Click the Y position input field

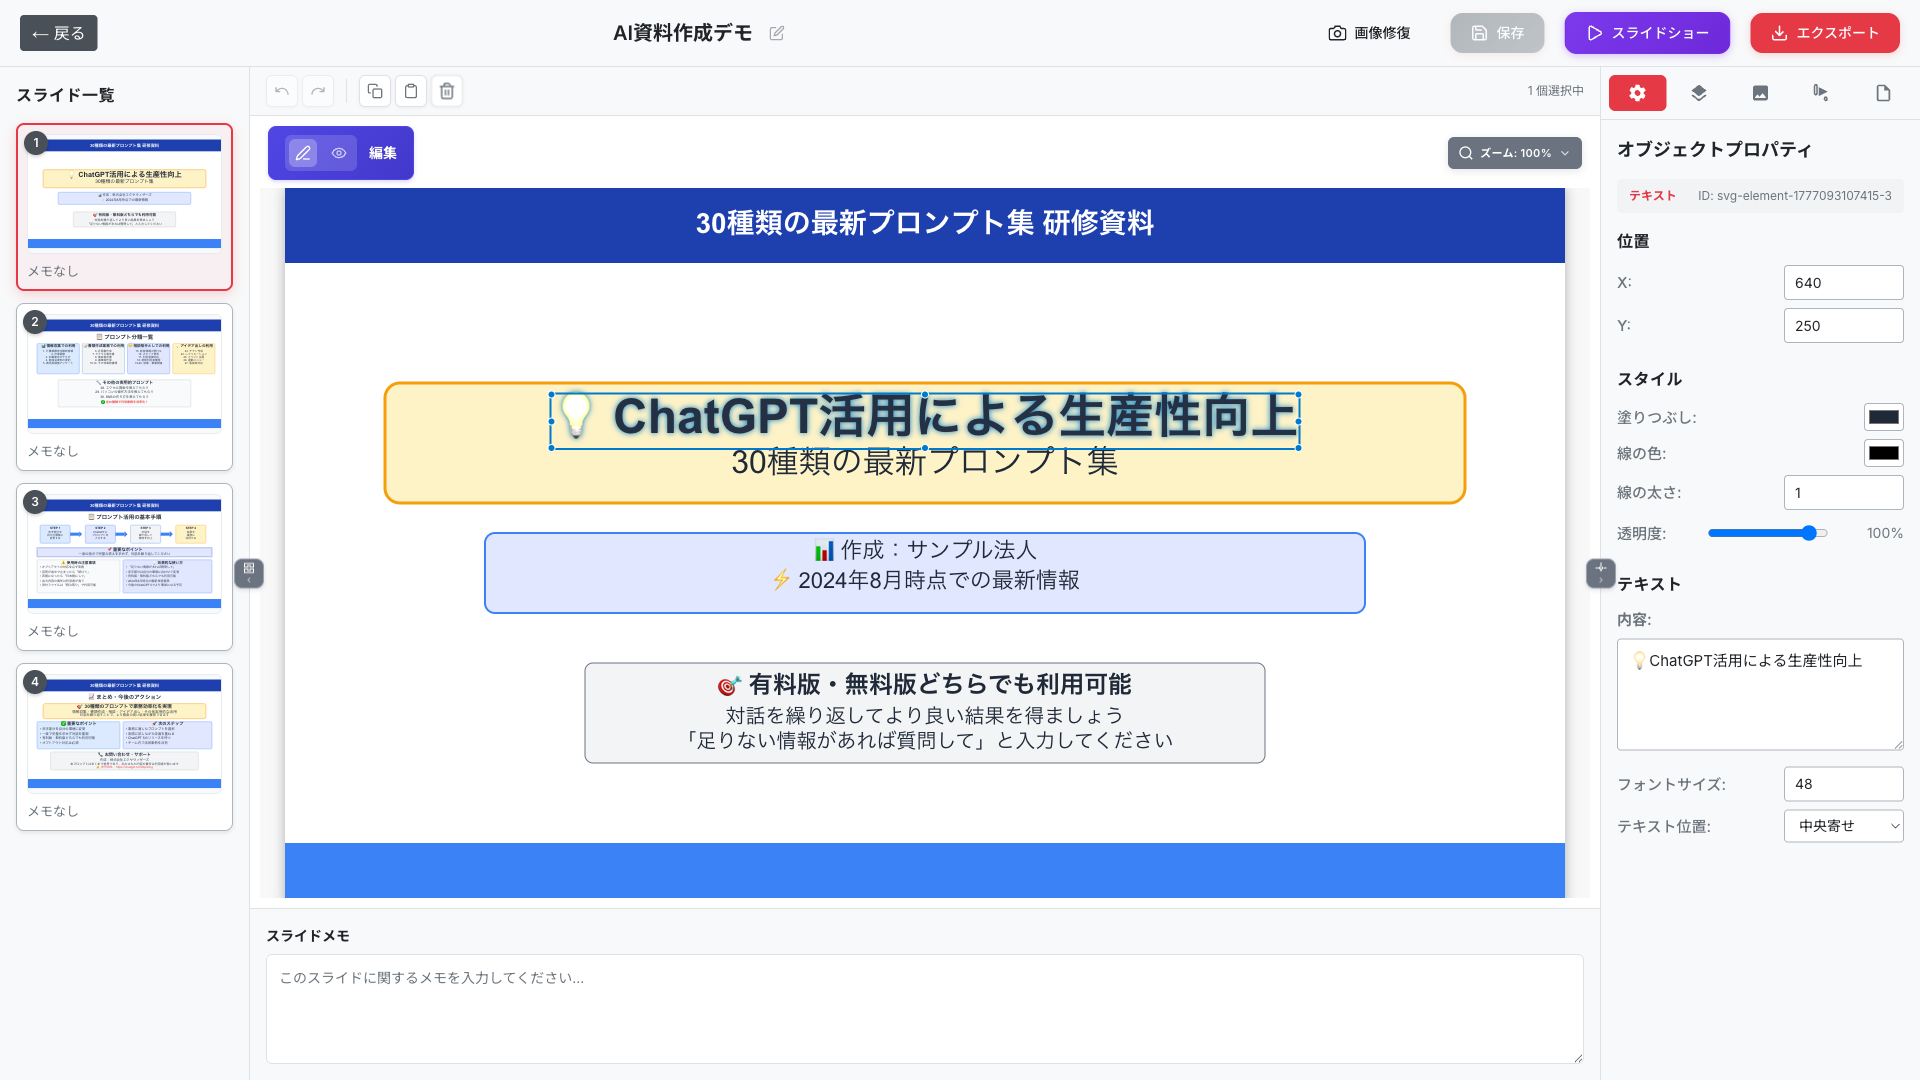click(1843, 326)
